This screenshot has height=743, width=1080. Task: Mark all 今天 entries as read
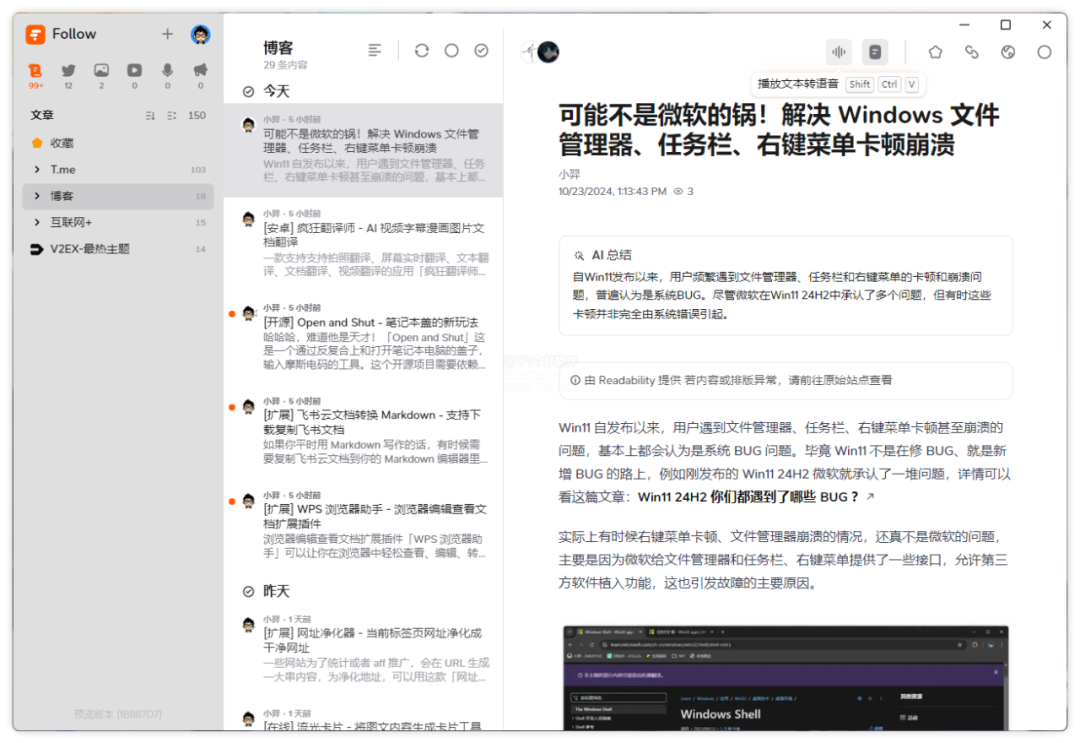click(249, 91)
